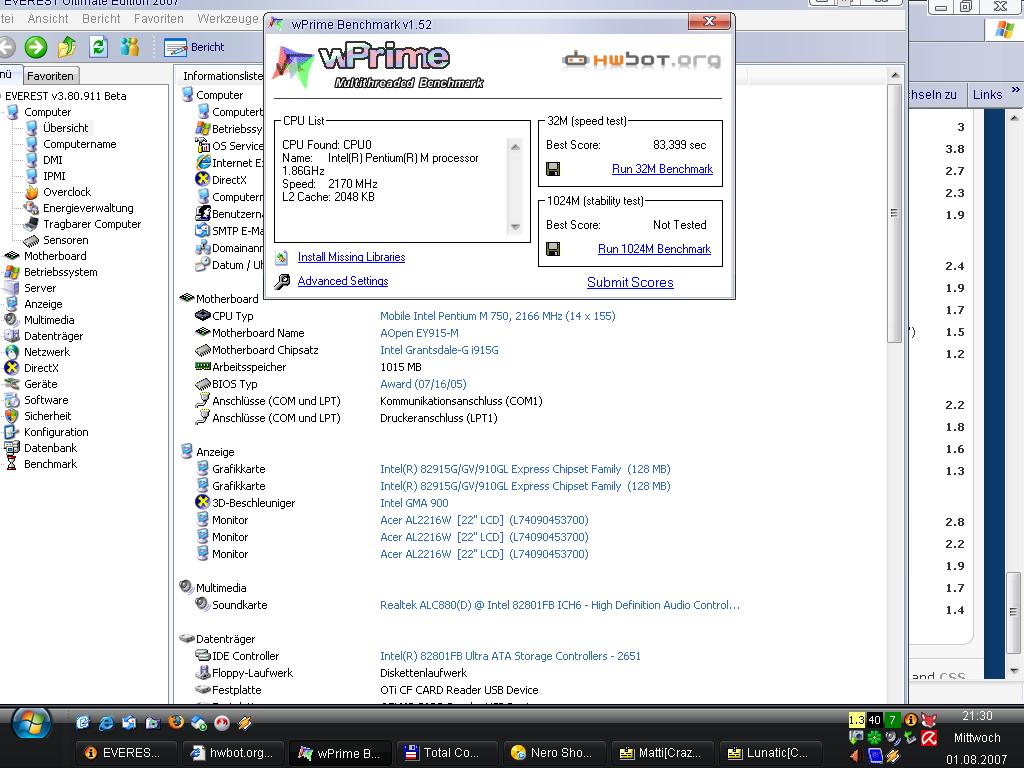Click the refresh icon in EVEREST toolbar
Screen dimensions: 1024x768
(98, 47)
